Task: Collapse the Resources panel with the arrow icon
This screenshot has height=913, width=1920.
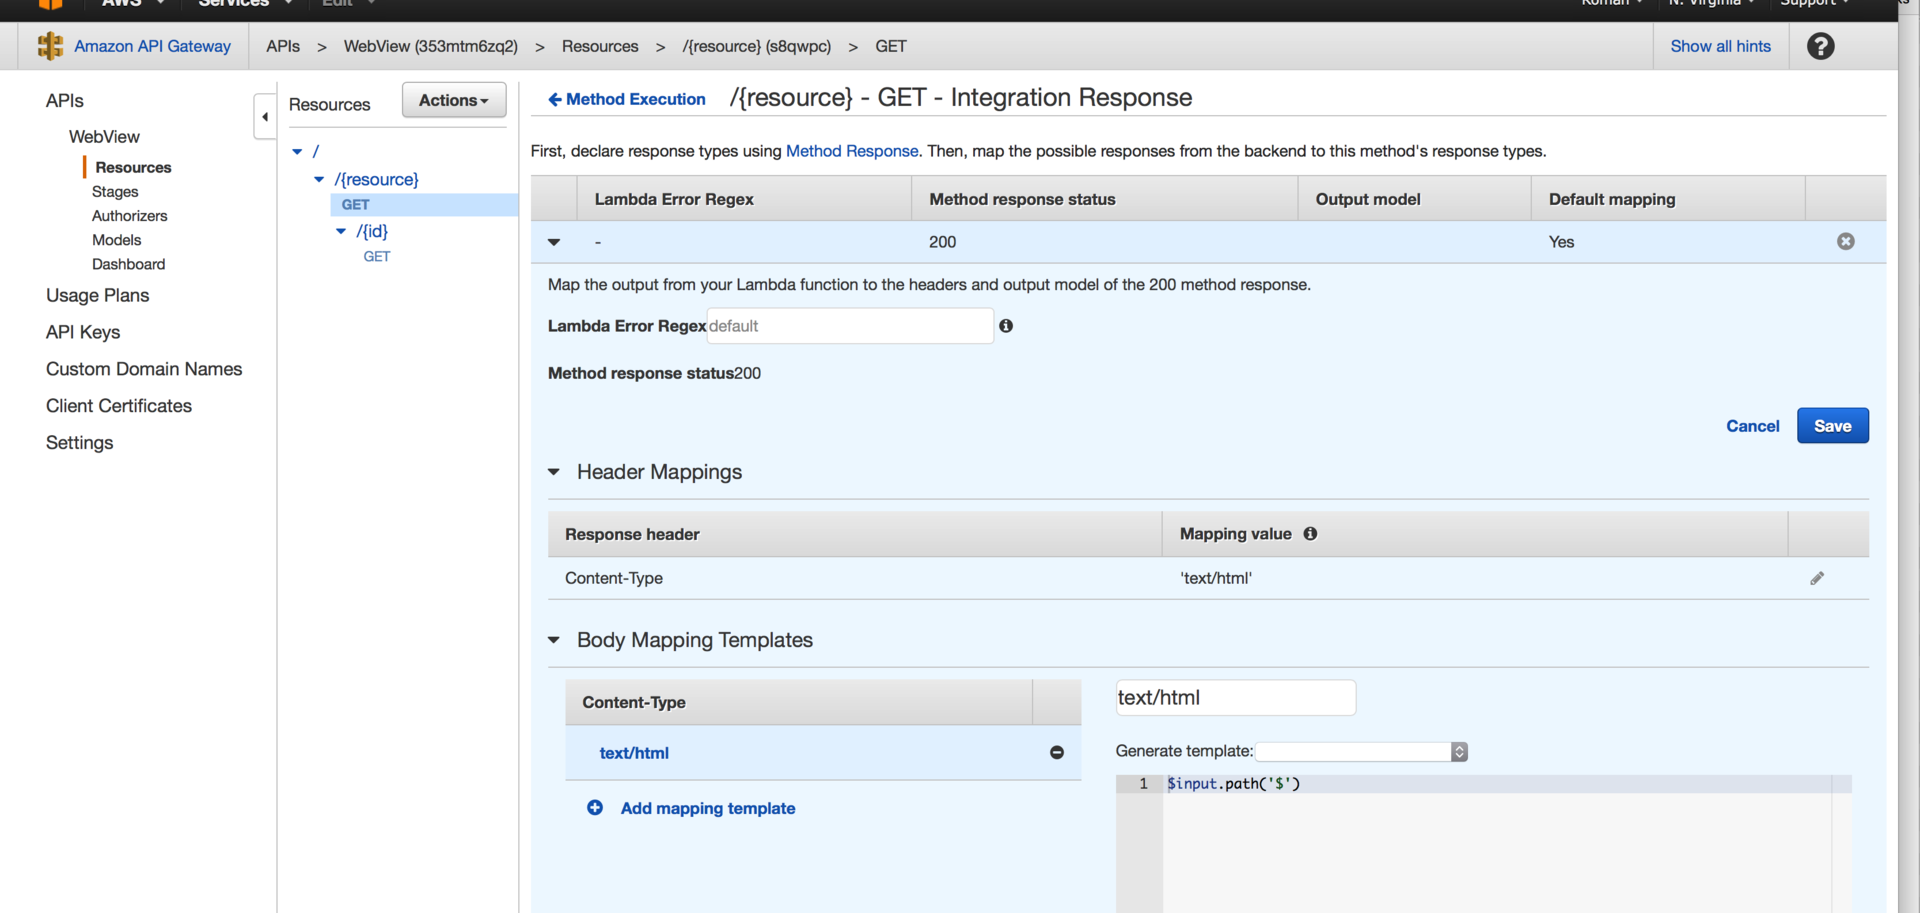Action: point(264,116)
